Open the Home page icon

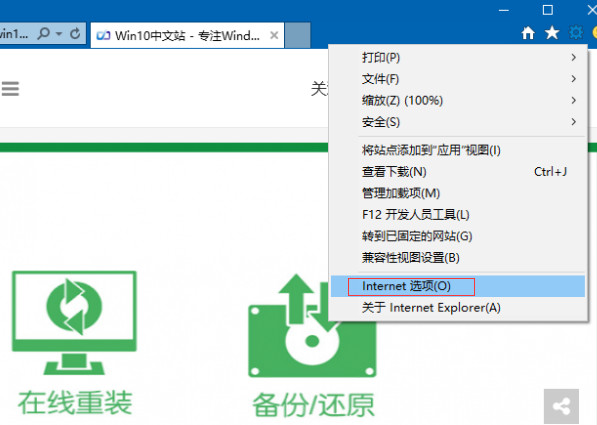[528, 33]
